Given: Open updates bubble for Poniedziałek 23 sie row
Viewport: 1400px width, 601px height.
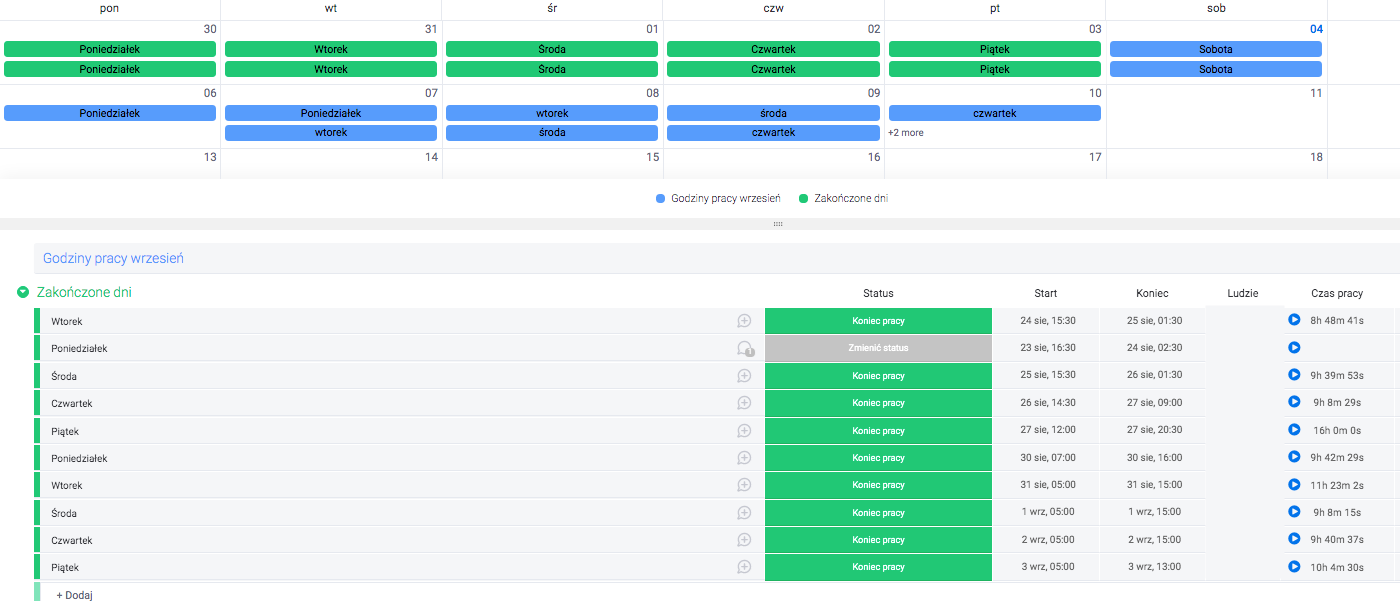Looking at the screenshot, I should coord(744,348).
